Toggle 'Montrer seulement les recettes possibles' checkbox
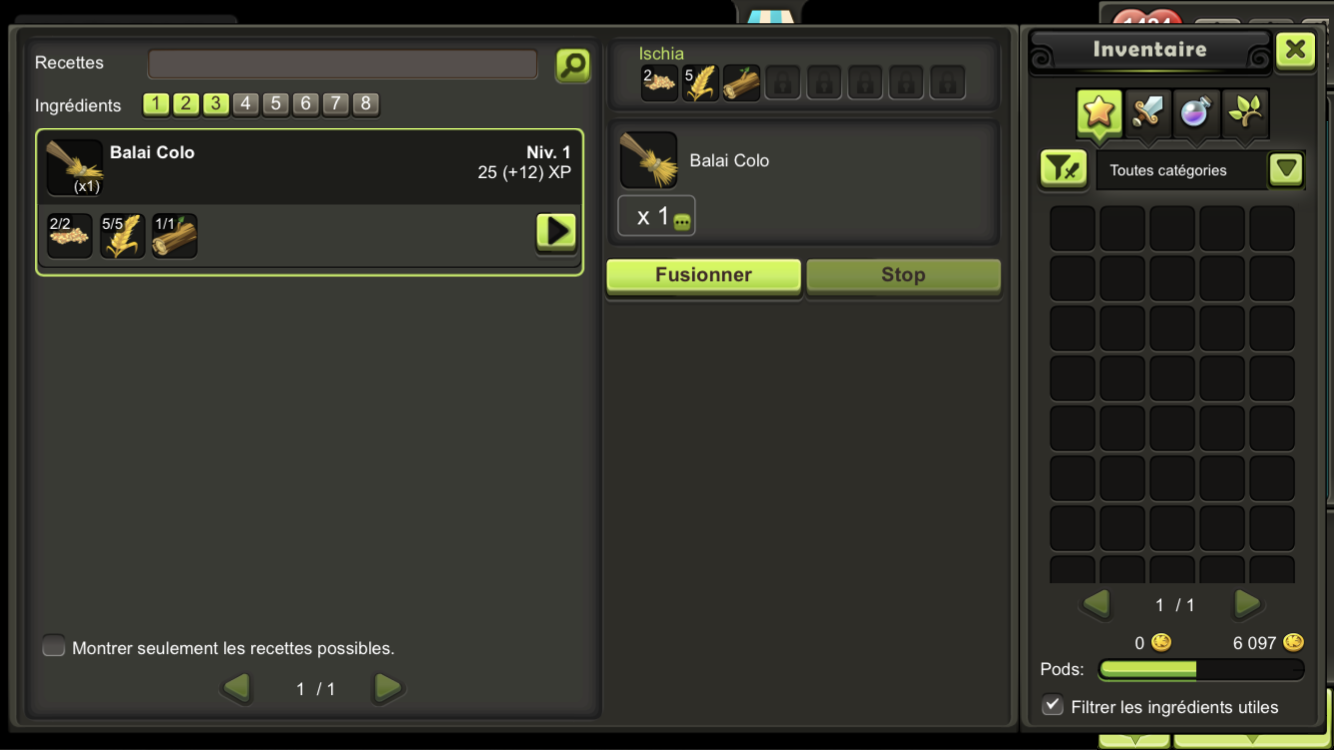This screenshot has width=1334, height=750. coord(54,647)
